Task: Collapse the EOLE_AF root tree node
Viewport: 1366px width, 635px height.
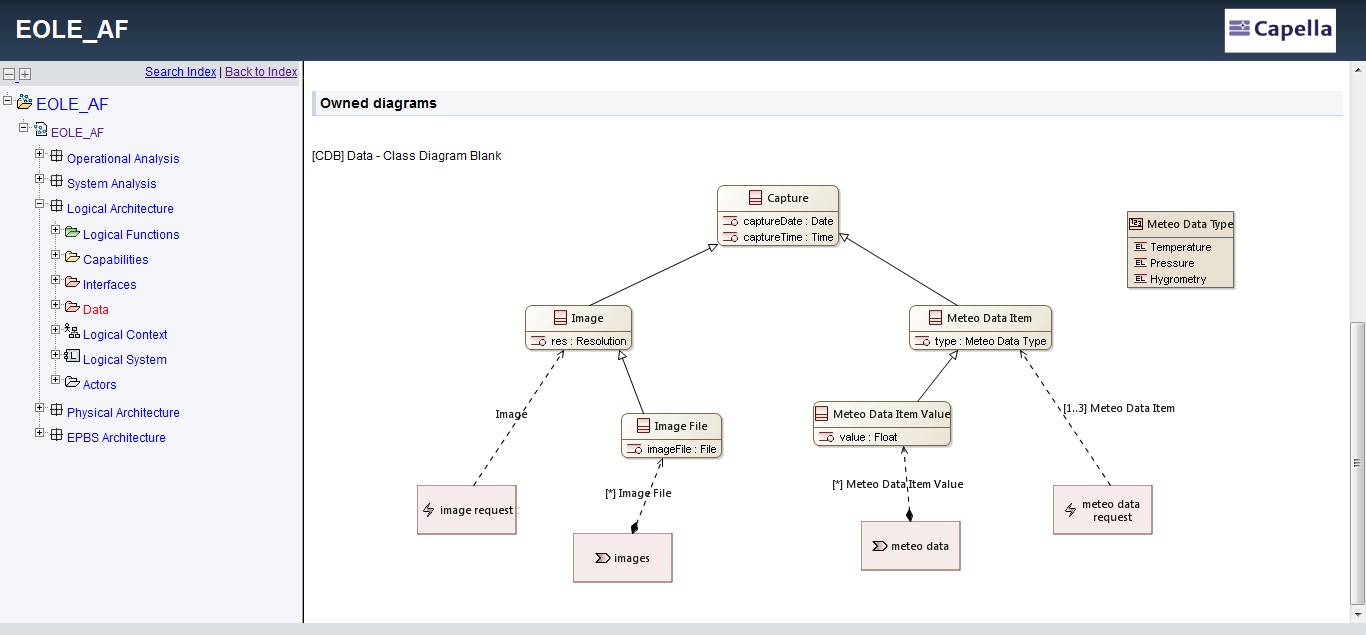Action: tap(8, 99)
